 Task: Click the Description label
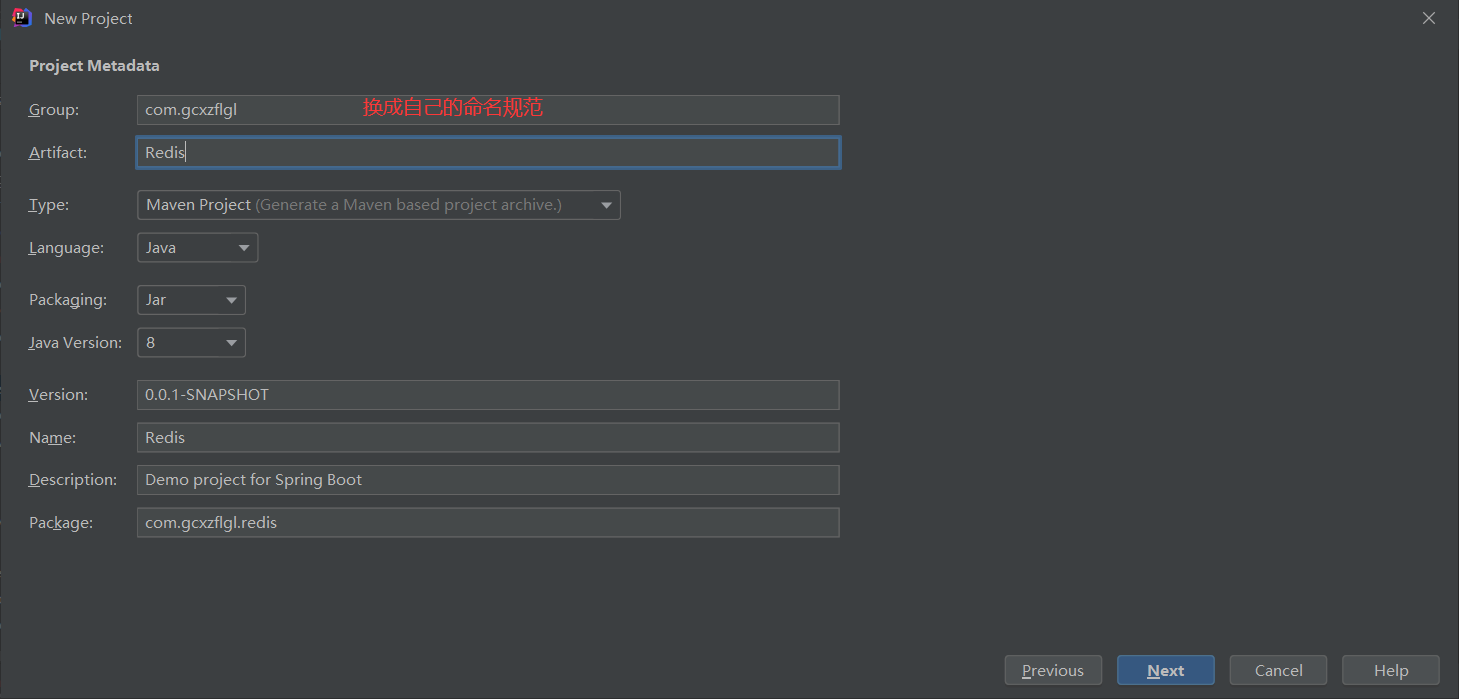(73, 480)
